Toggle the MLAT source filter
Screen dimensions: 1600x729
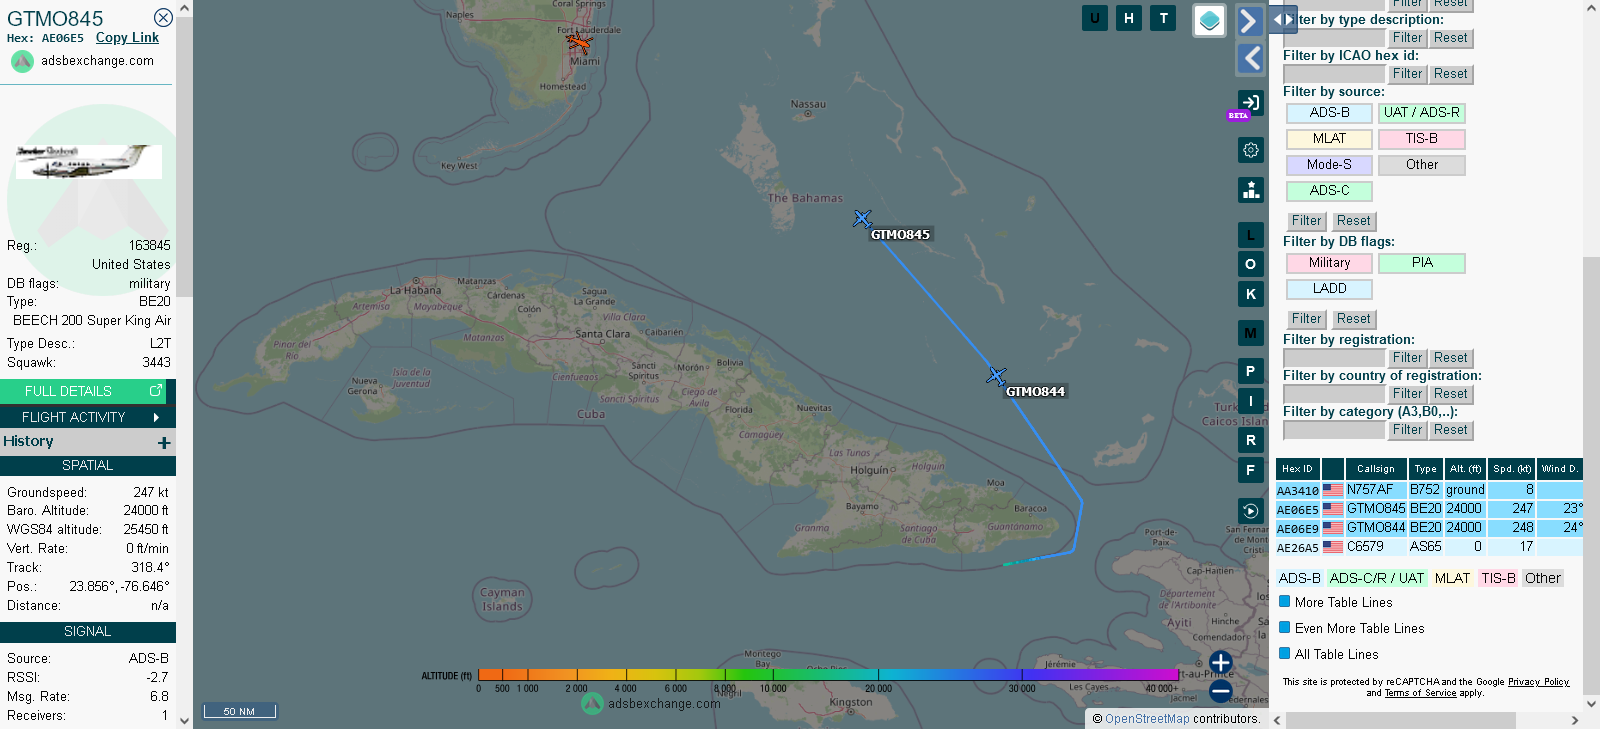coord(1329,139)
